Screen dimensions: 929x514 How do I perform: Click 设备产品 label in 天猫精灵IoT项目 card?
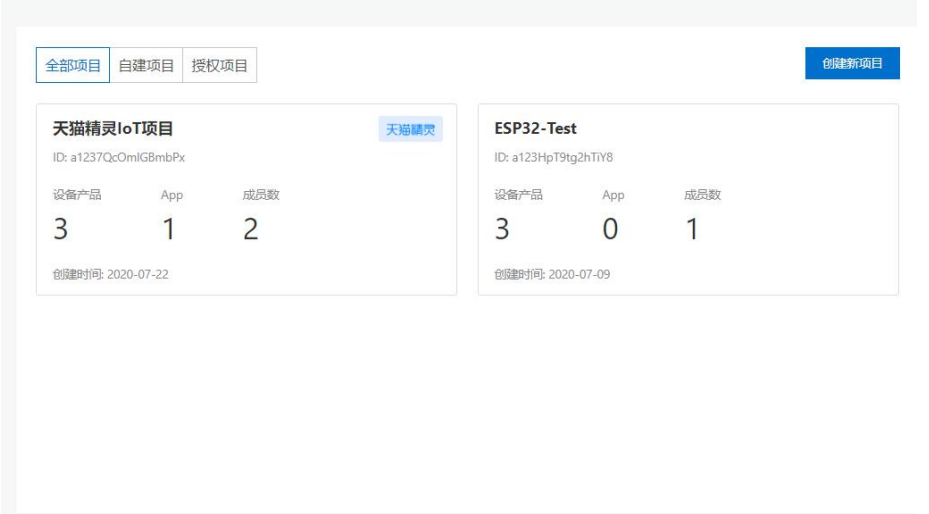[x=77, y=195]
